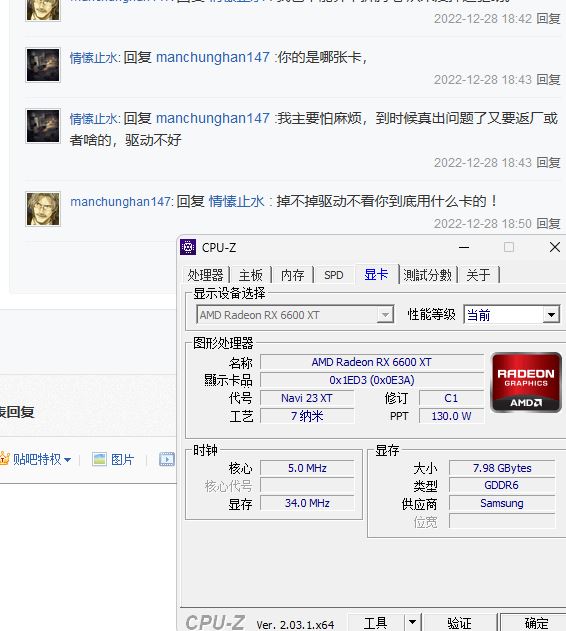Click the 工艺 value 7 纳米
The image size is (566, 631).
point(307,416)
